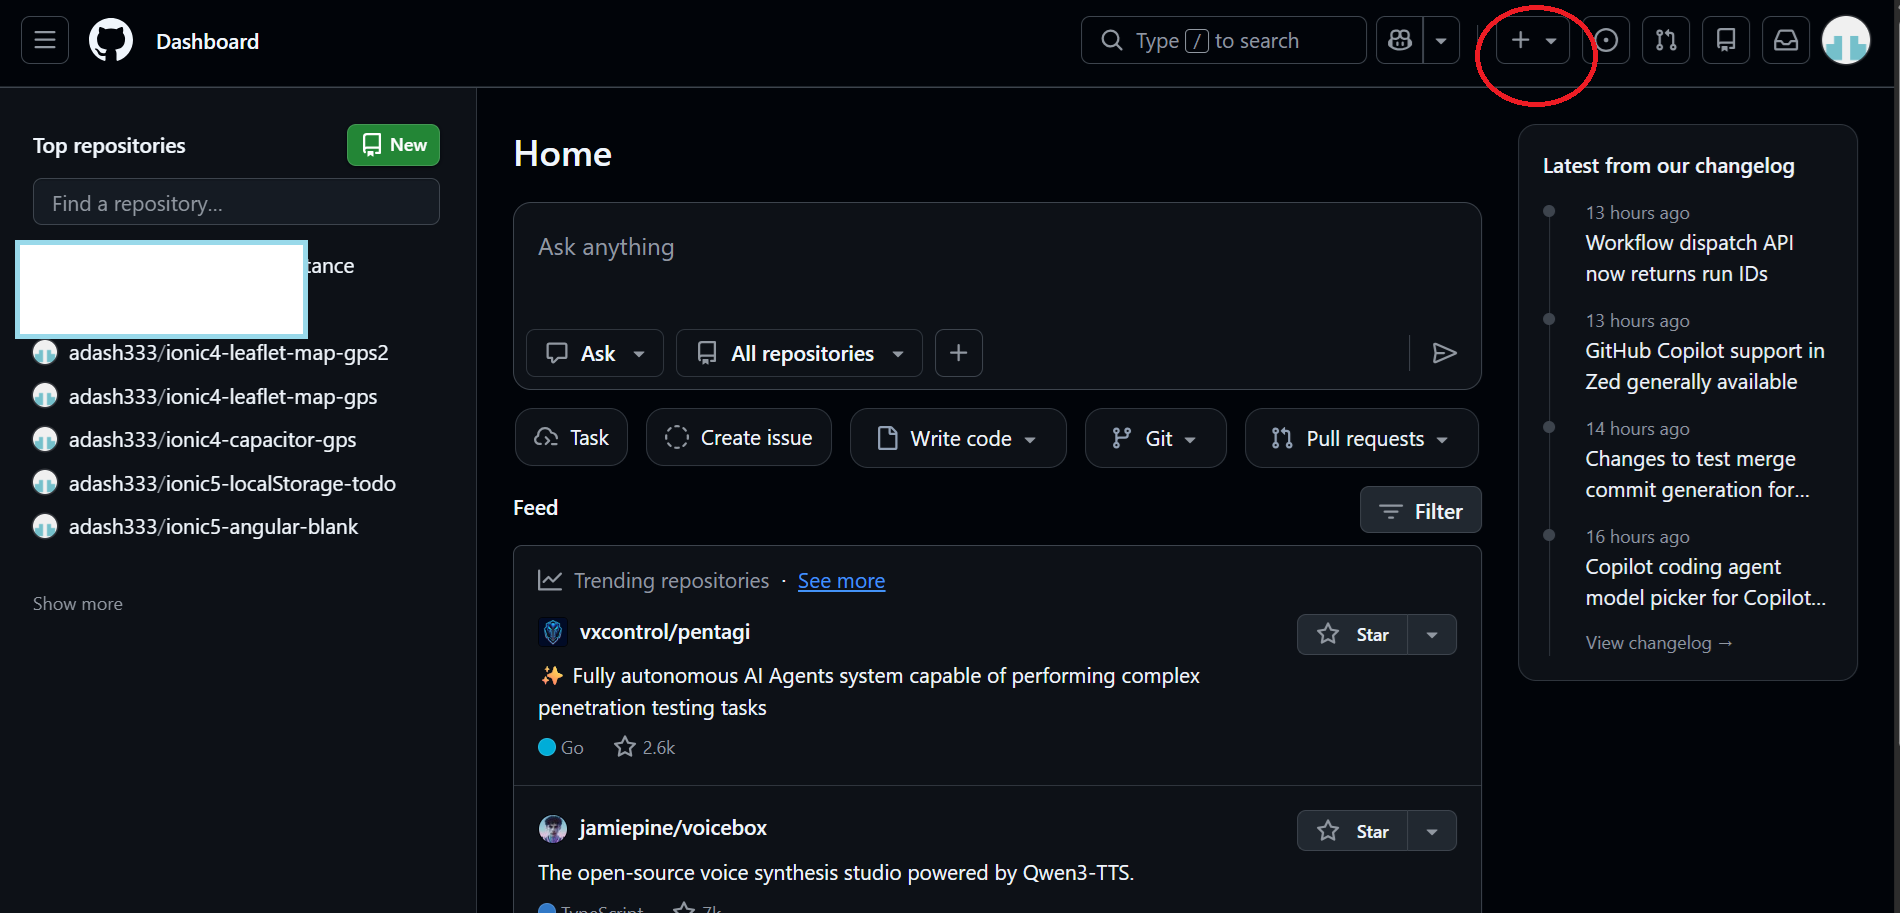Star the jamiepine/voicebox repository
Screen dimensions: 1900x913
1352,831
